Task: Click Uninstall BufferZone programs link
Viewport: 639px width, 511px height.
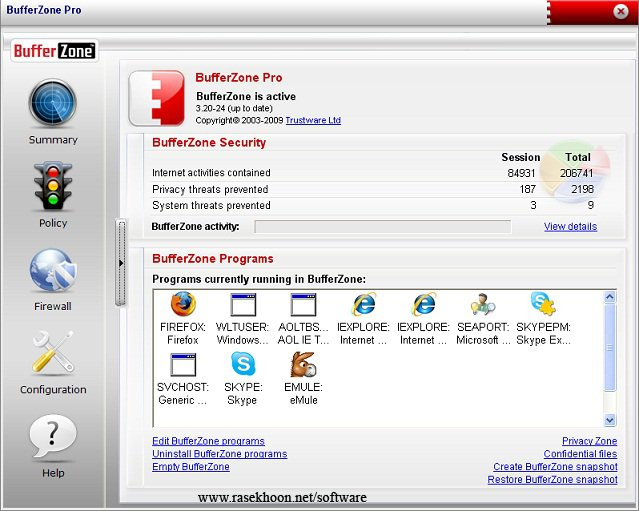Action: pos(220,454)
